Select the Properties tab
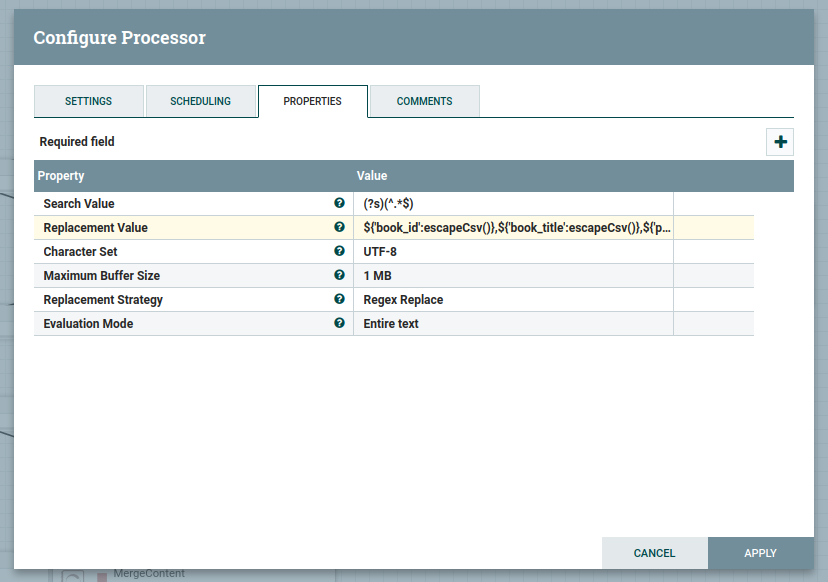Viewport: 828px width, 582px height. (x=312, y=101)
